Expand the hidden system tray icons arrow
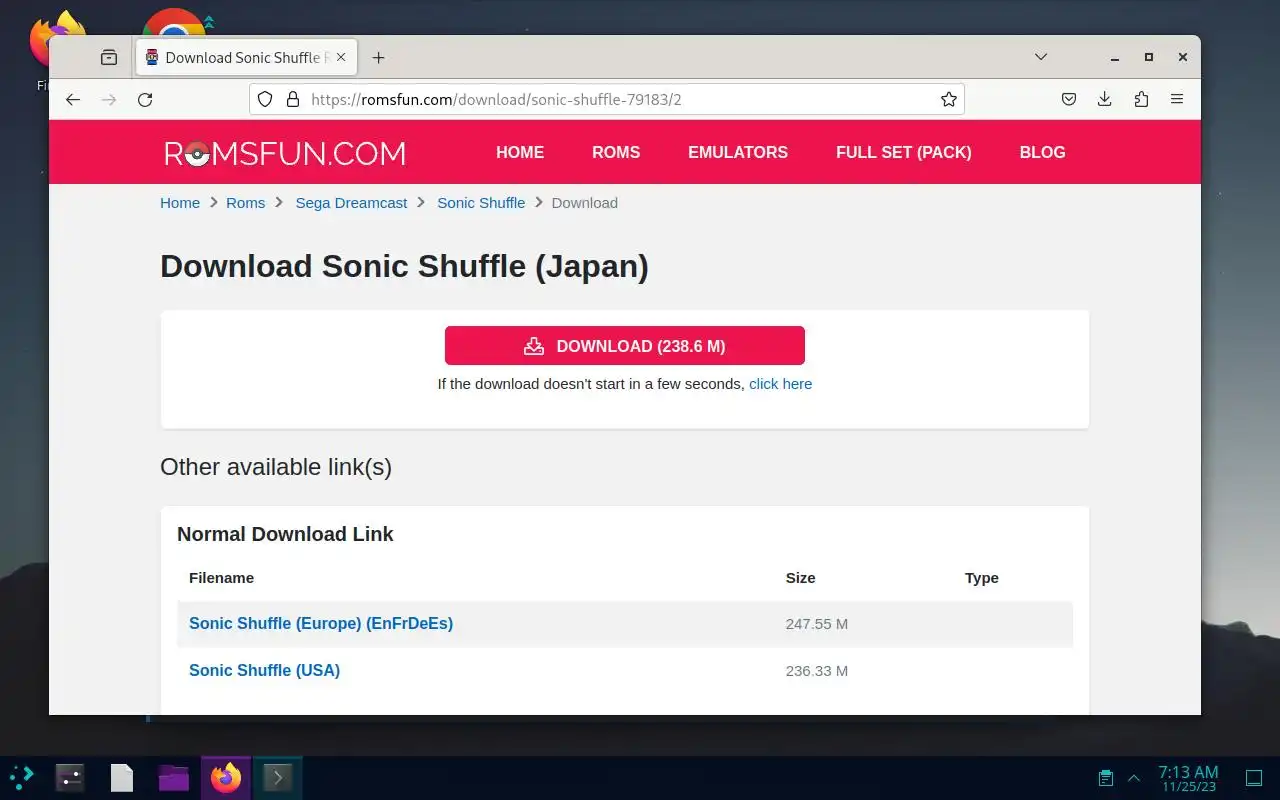Image resolution: width=1280 pixels, height=800 pixels. coord(1134,778)
